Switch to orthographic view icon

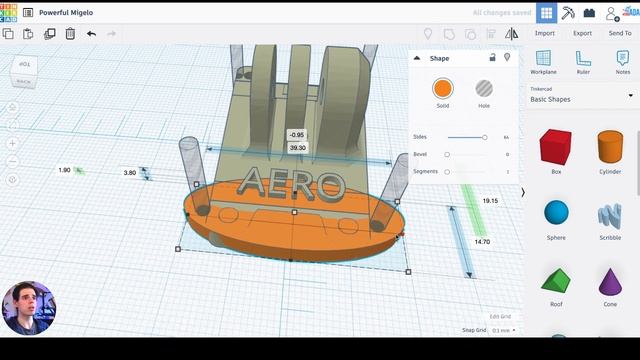click(x=12, y=180)
